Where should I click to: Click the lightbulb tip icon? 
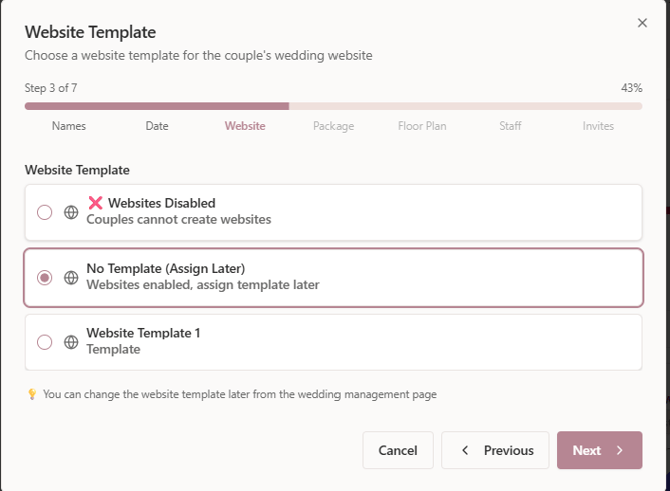point(31,395)
